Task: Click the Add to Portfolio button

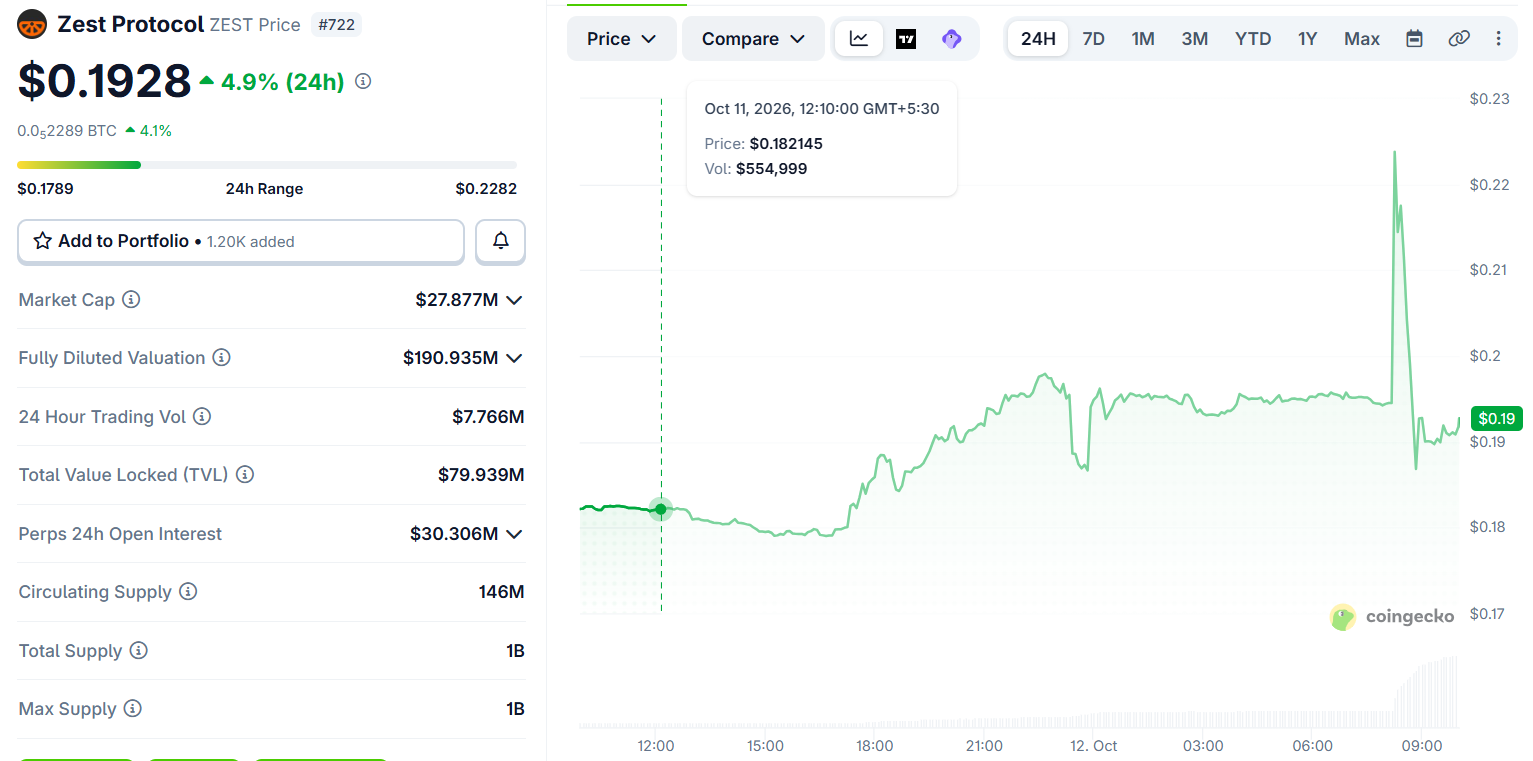Action: tap(241, 241)
